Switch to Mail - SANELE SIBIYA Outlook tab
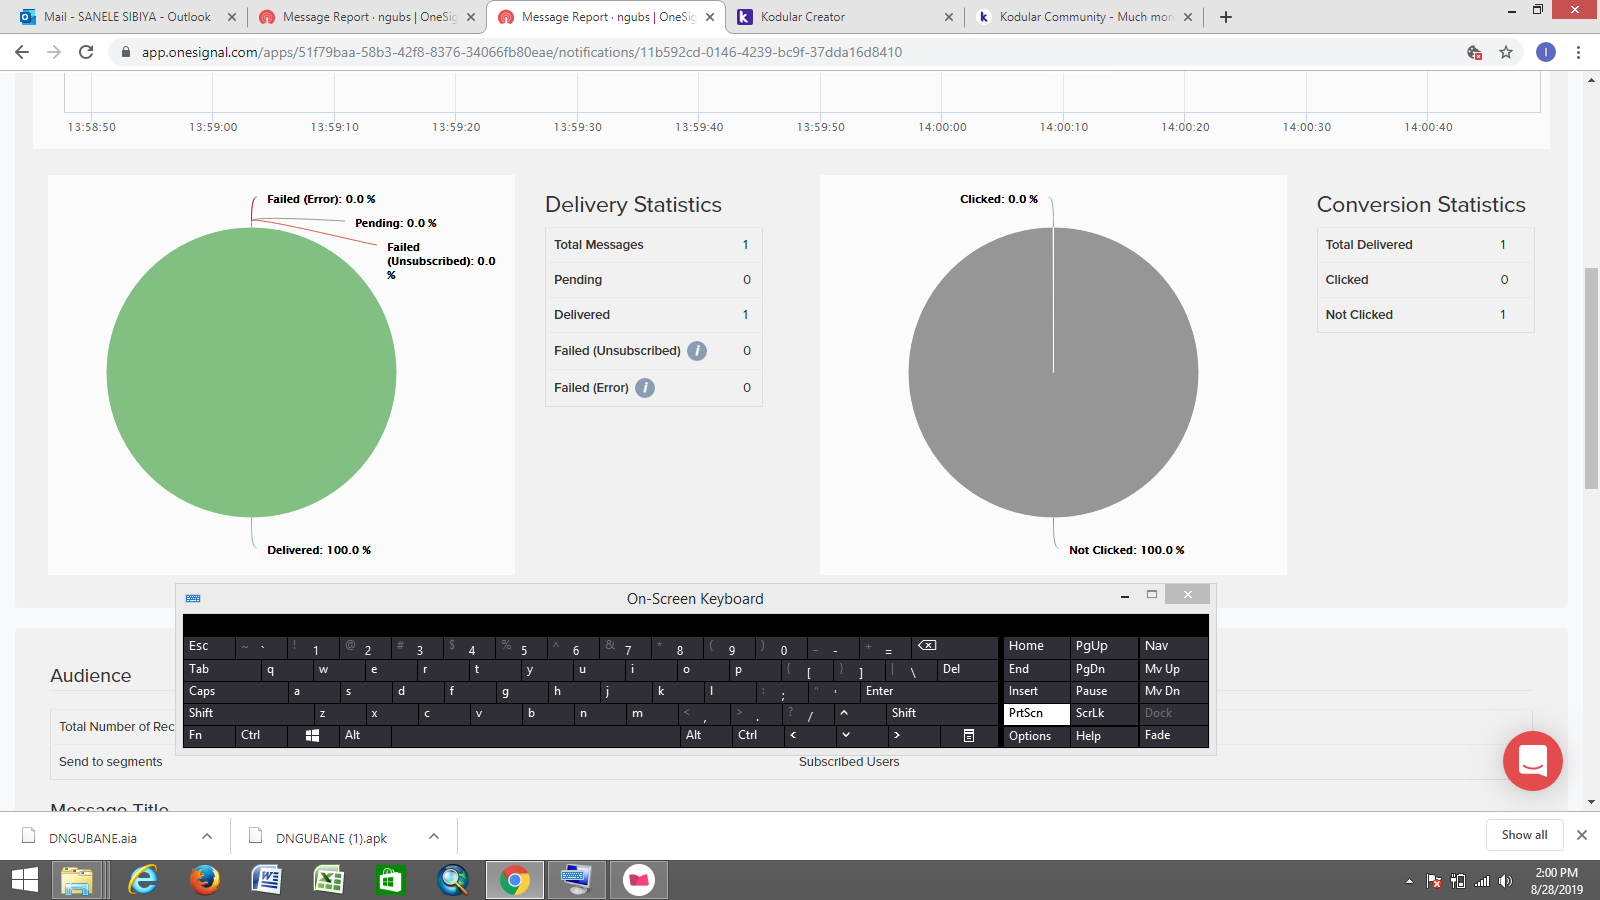This screenshot has width=1600, height=900. (127, 17)
